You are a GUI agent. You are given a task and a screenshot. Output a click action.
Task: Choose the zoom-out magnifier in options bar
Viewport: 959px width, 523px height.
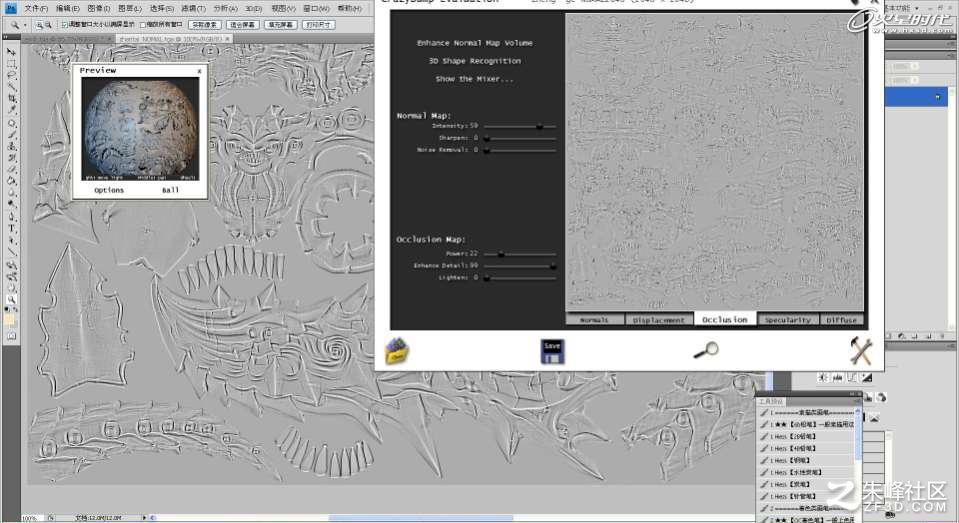pyautogui.click(x=48, y=25)
